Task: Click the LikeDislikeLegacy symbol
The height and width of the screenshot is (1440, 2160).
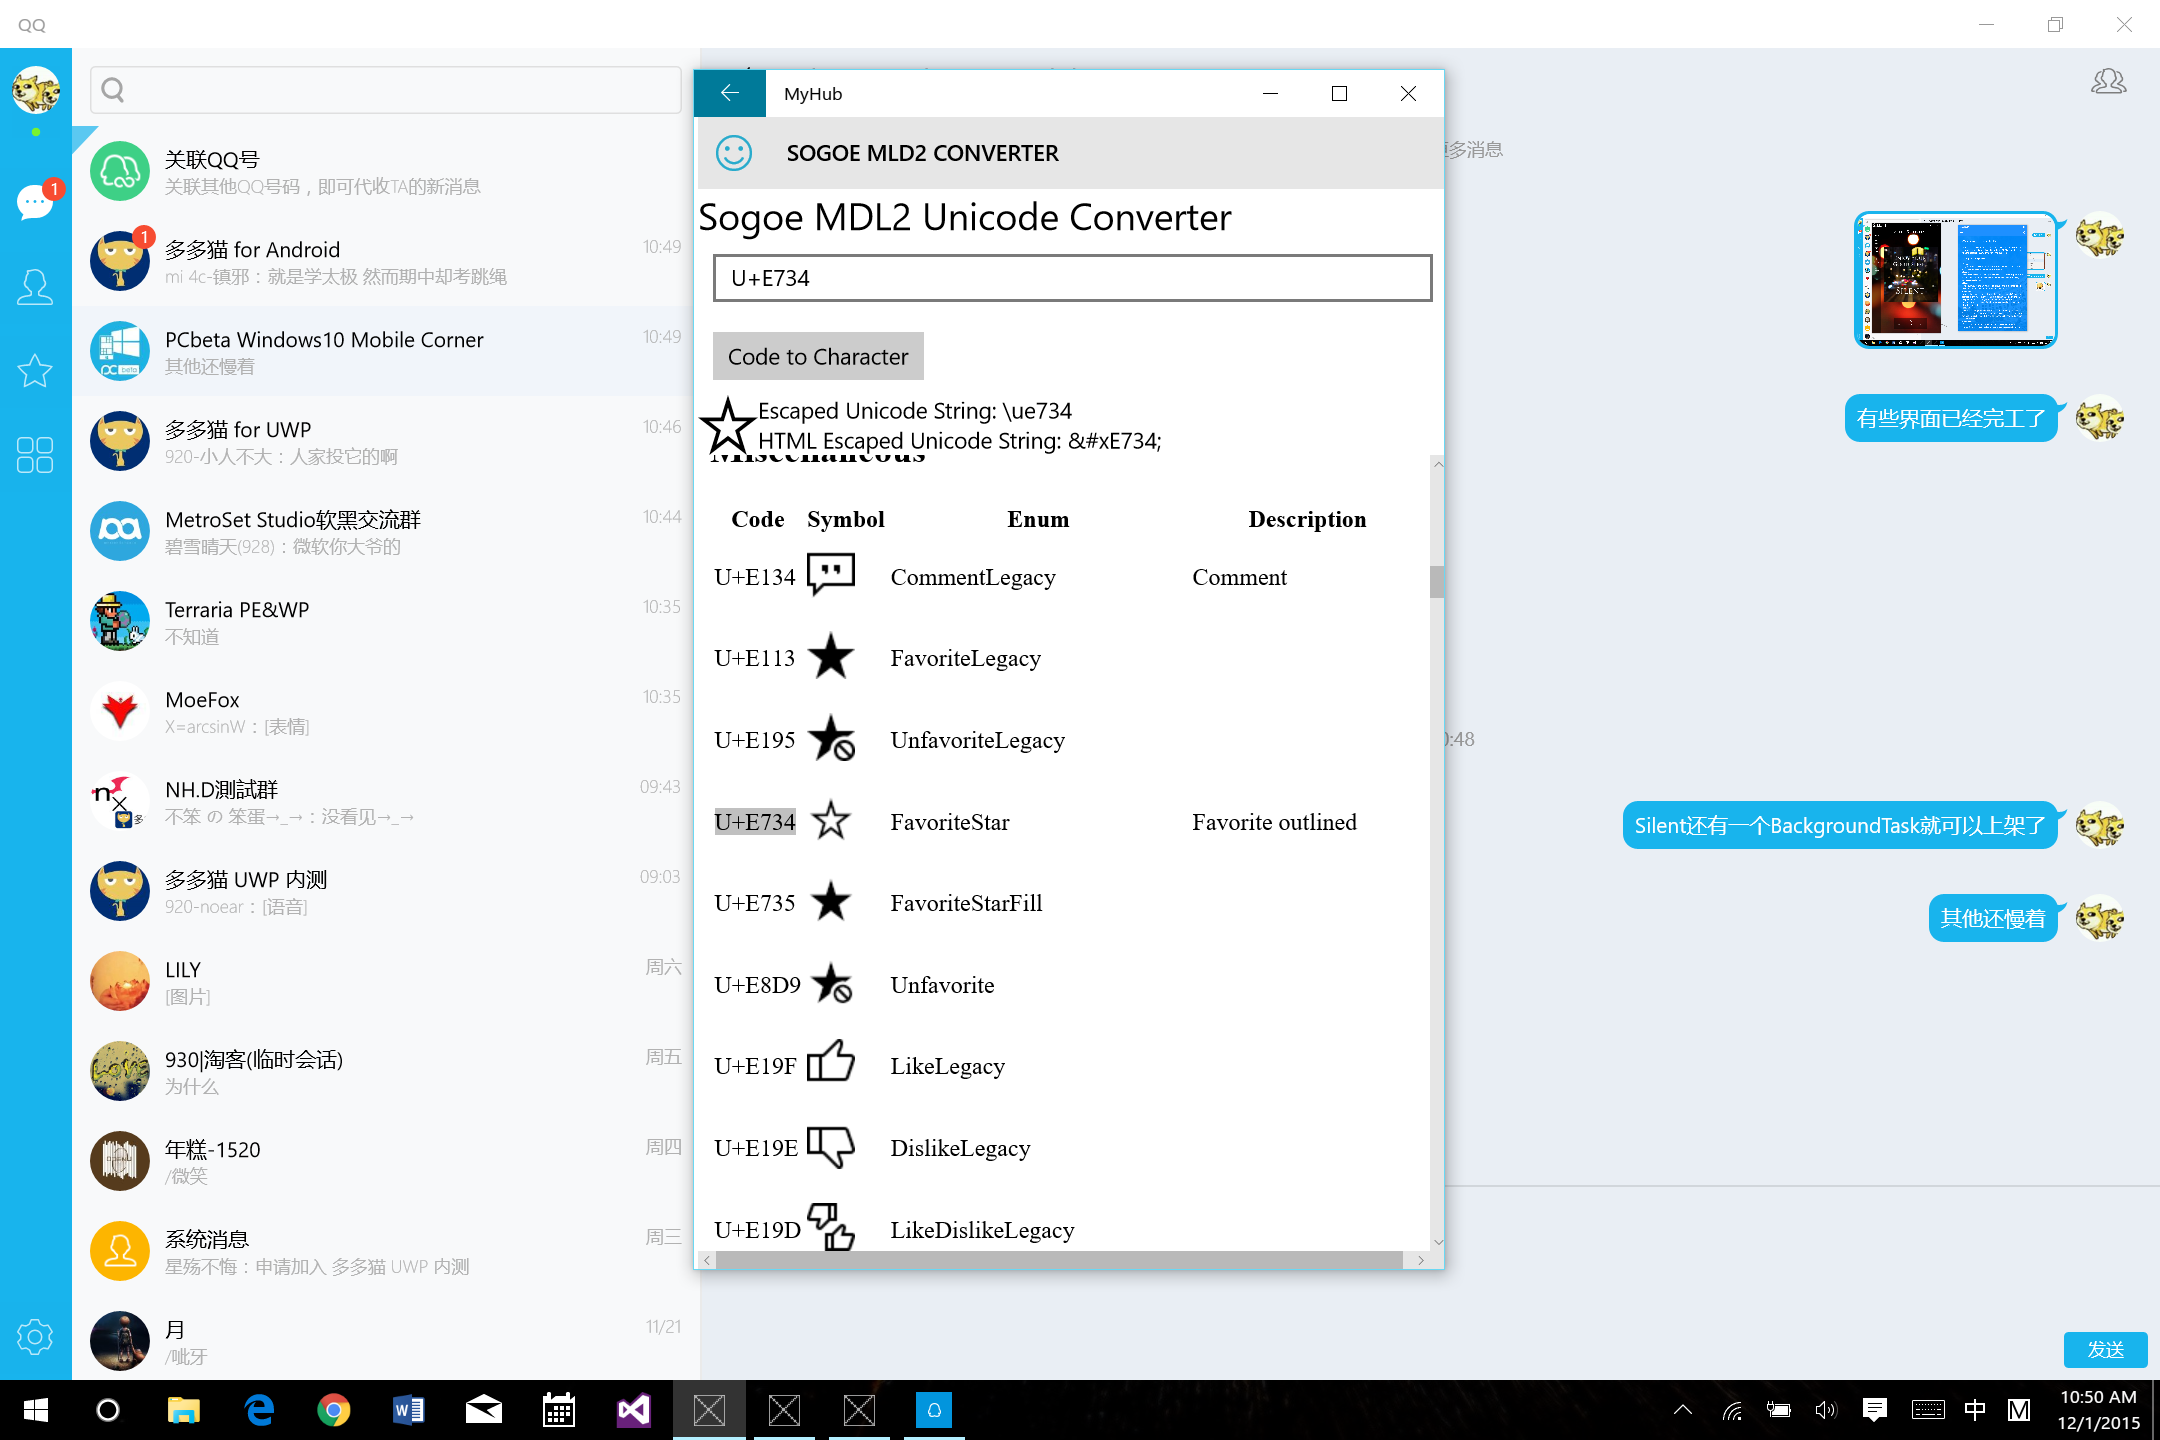Action: tap(831, 1227)
